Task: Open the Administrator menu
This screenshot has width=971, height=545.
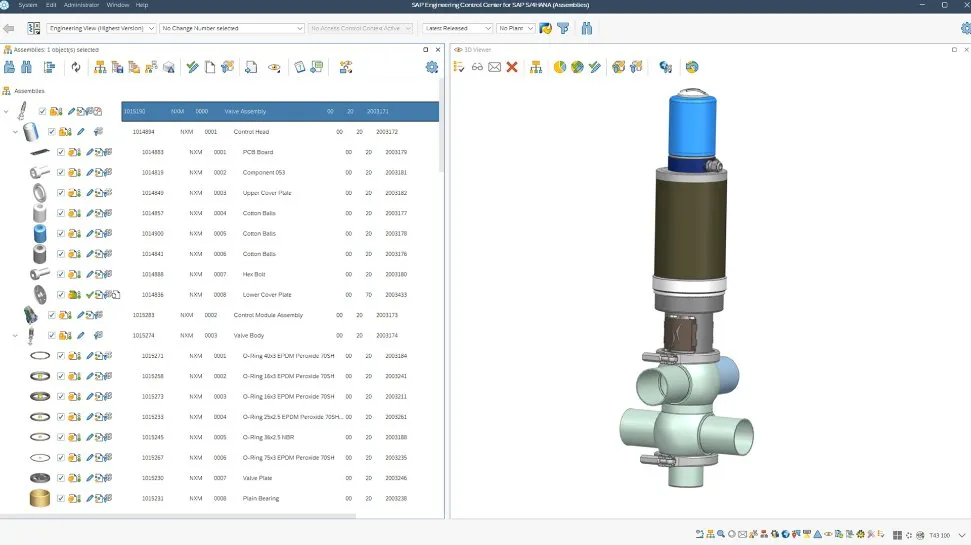Action: tap(81, 5)
